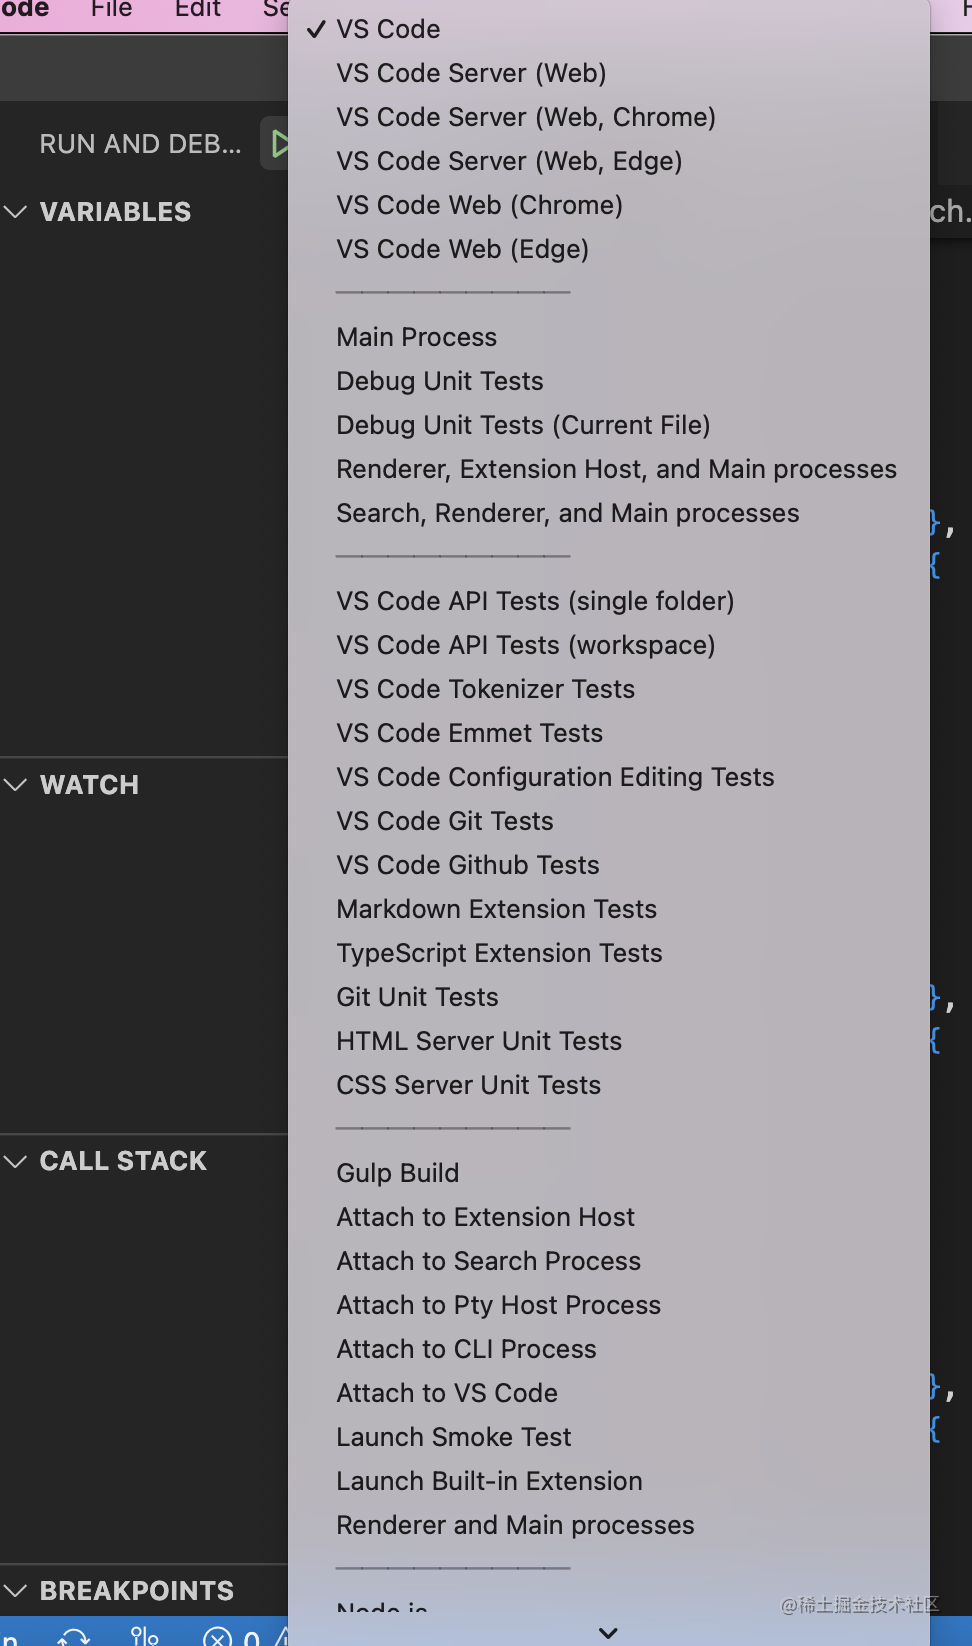Choose VS Code Server (Web, Edge)
The height and width of the screenshot is (1646, 972).
tap(608, 161)
